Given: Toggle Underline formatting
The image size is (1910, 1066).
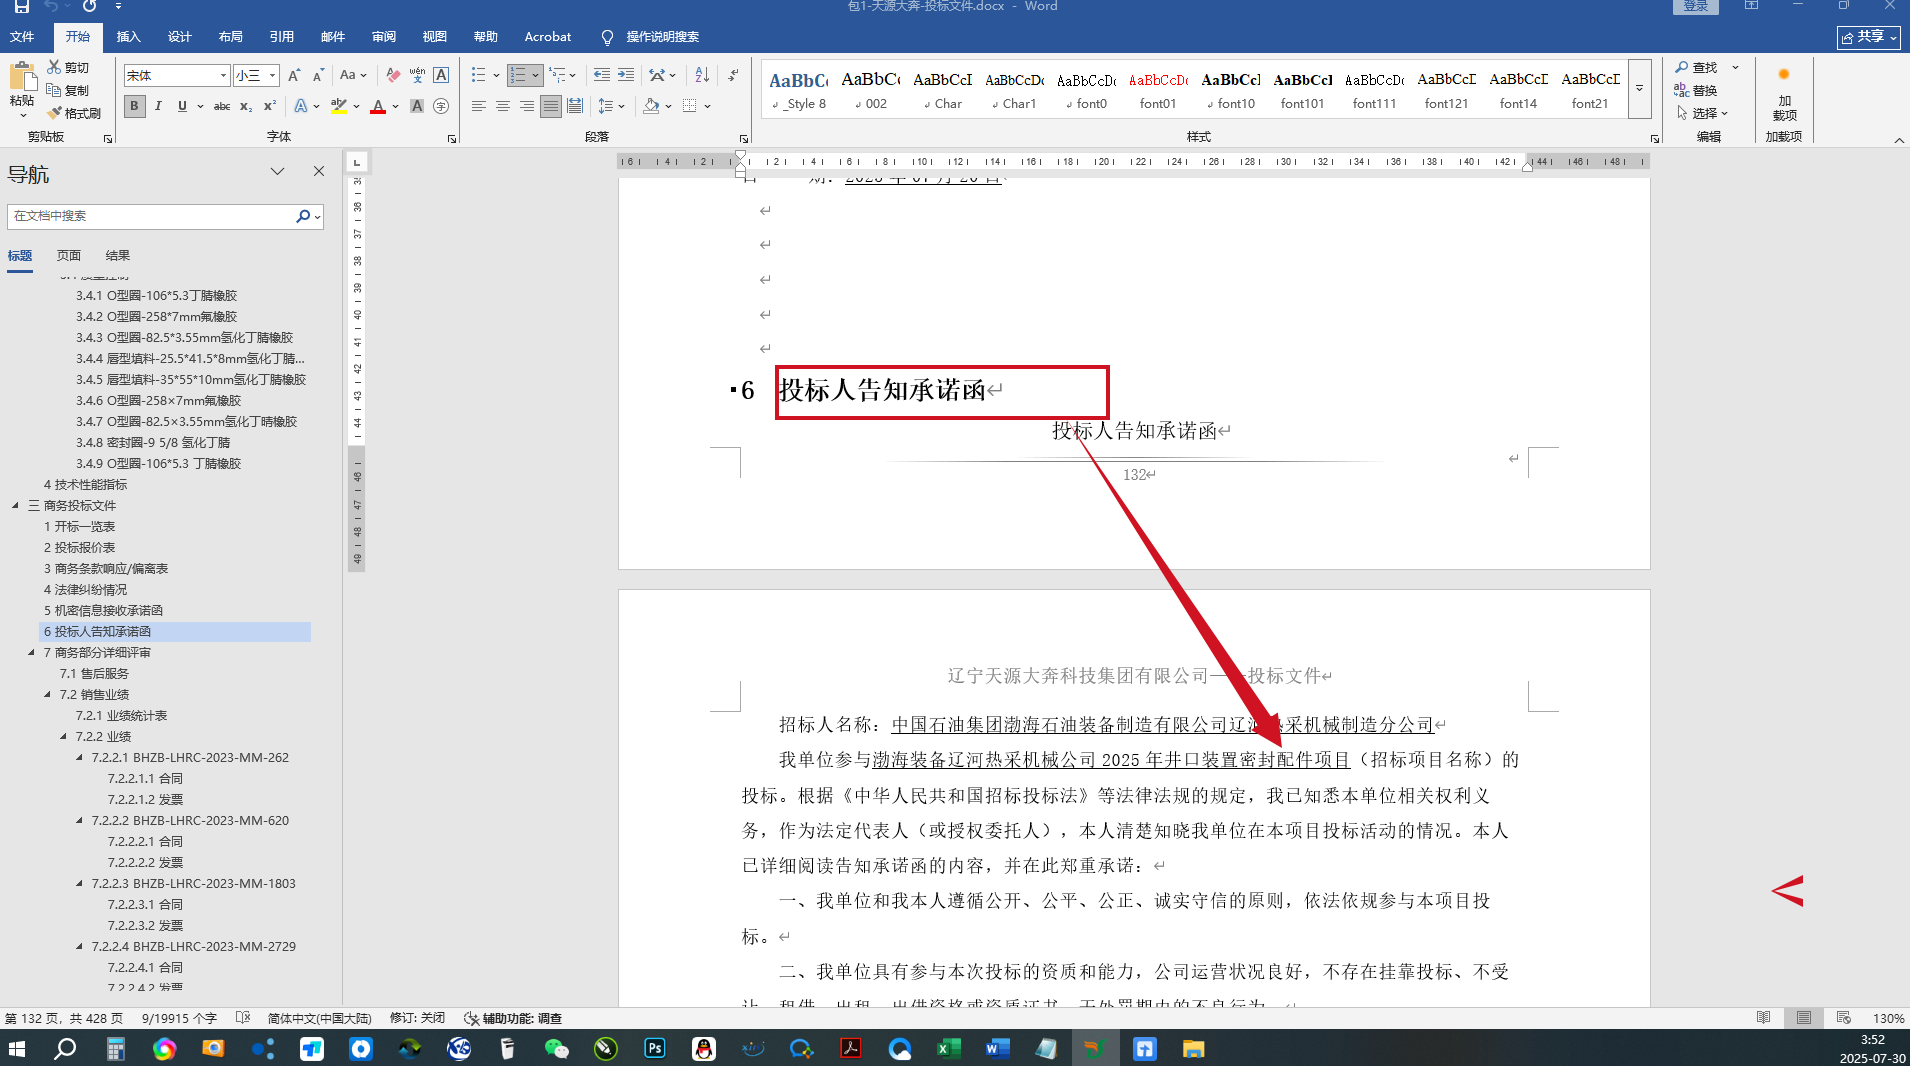Looking at the screenshot, I should click(182, 106).
